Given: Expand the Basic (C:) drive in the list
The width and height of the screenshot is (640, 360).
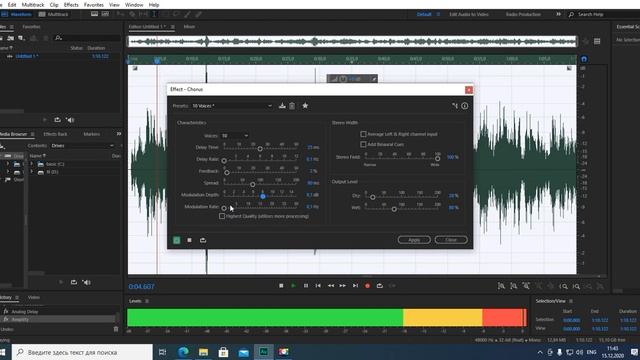Looking at the screenshot, I should click(32, 164).
